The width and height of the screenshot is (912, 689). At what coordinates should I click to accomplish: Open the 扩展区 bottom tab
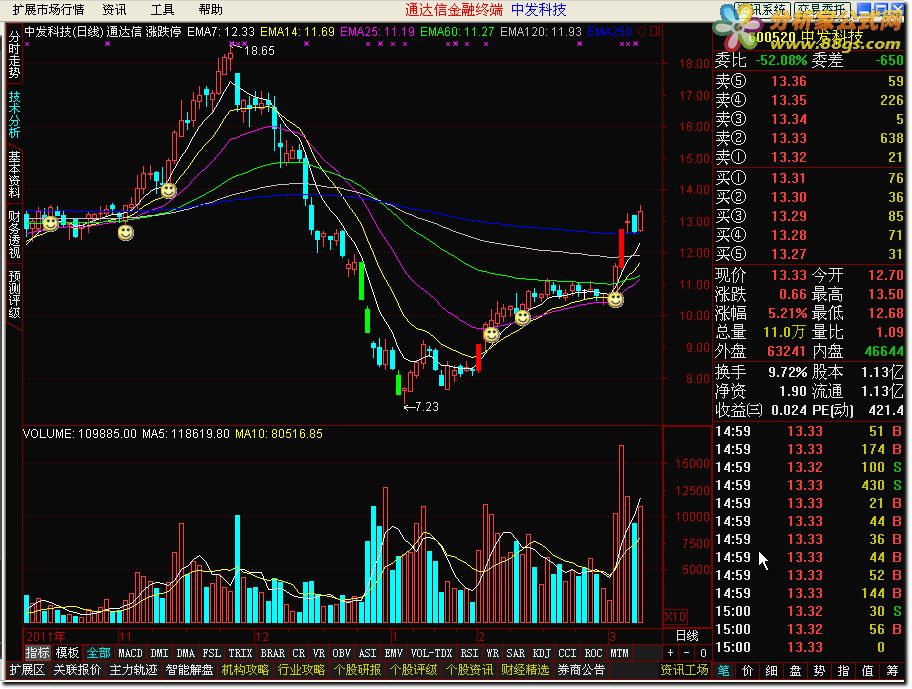pyautogui.click(x=27, y=670)
